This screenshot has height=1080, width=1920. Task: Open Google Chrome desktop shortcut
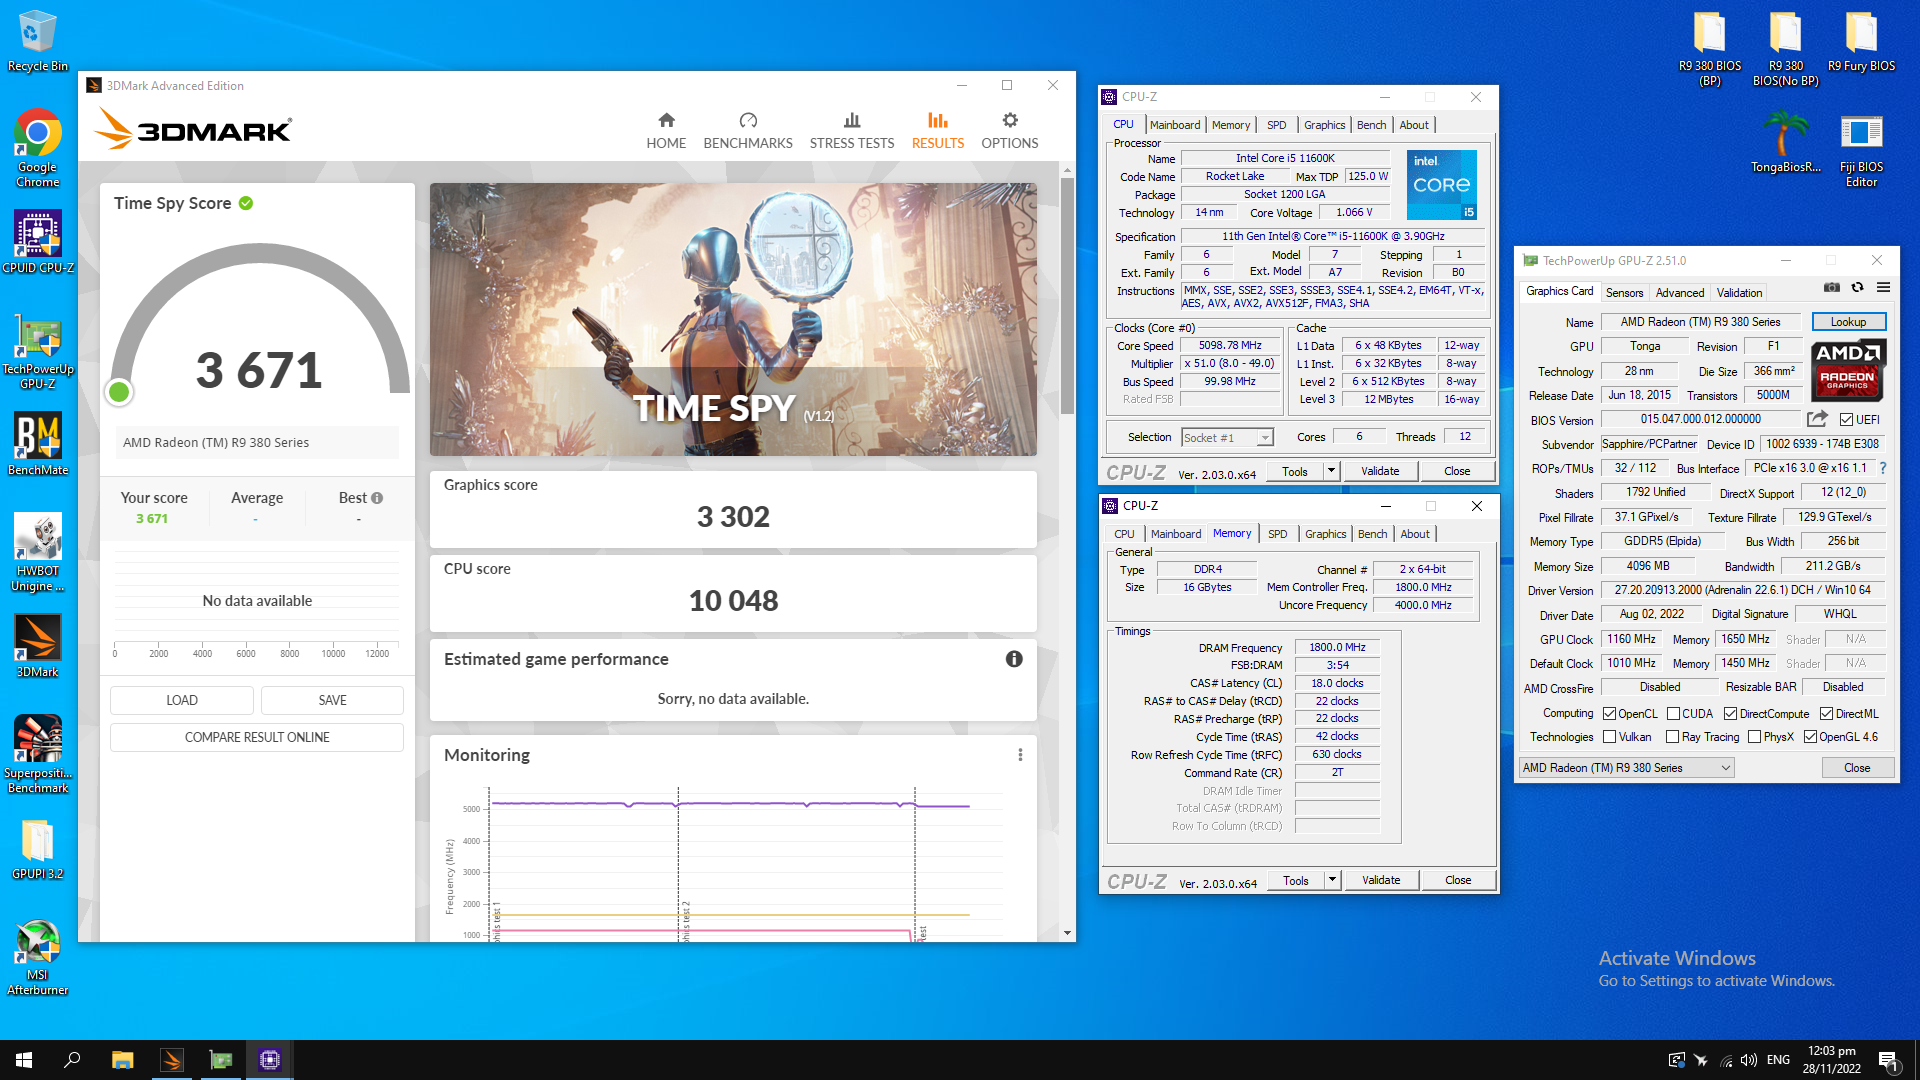click(x=37, y=148)
